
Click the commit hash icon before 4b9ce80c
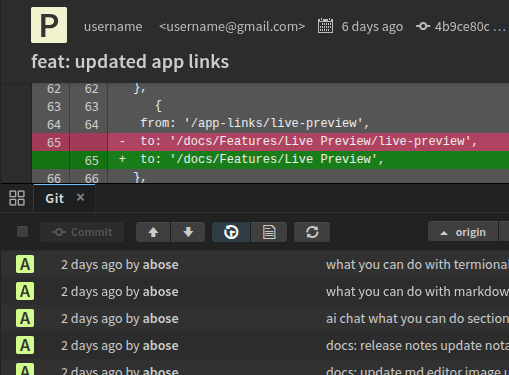(423, 26)
